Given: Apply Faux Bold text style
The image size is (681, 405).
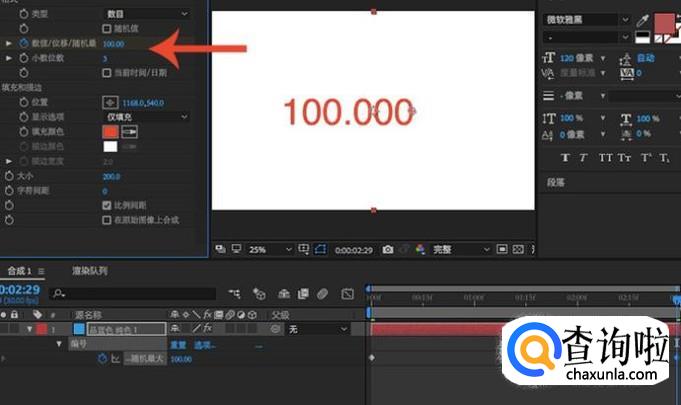Looking at the screenshot, I should (x=565, y=158).
